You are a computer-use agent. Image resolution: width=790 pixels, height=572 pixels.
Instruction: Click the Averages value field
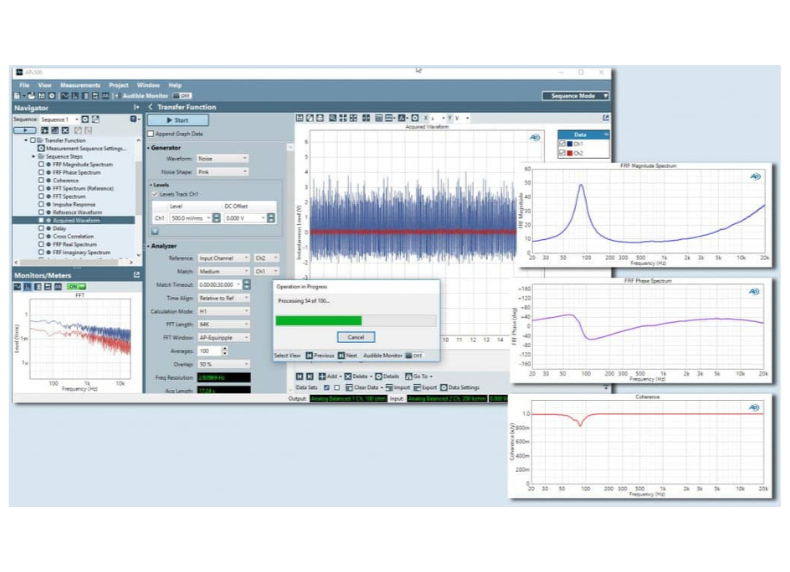tap(210, 351)
